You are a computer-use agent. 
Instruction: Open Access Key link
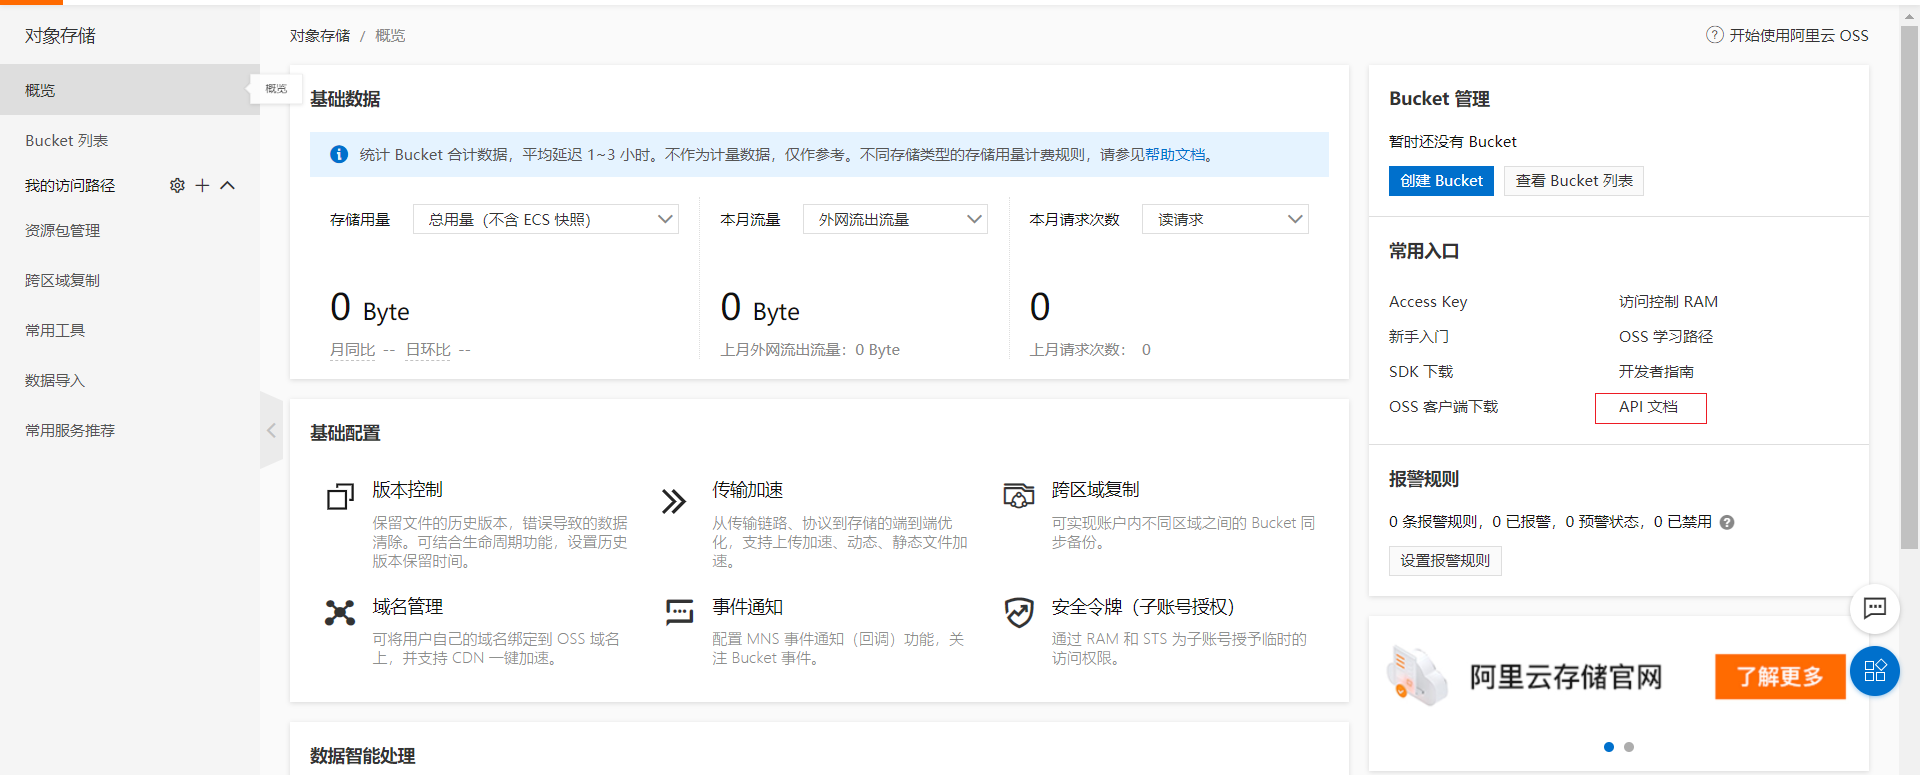click(1428, 302)
